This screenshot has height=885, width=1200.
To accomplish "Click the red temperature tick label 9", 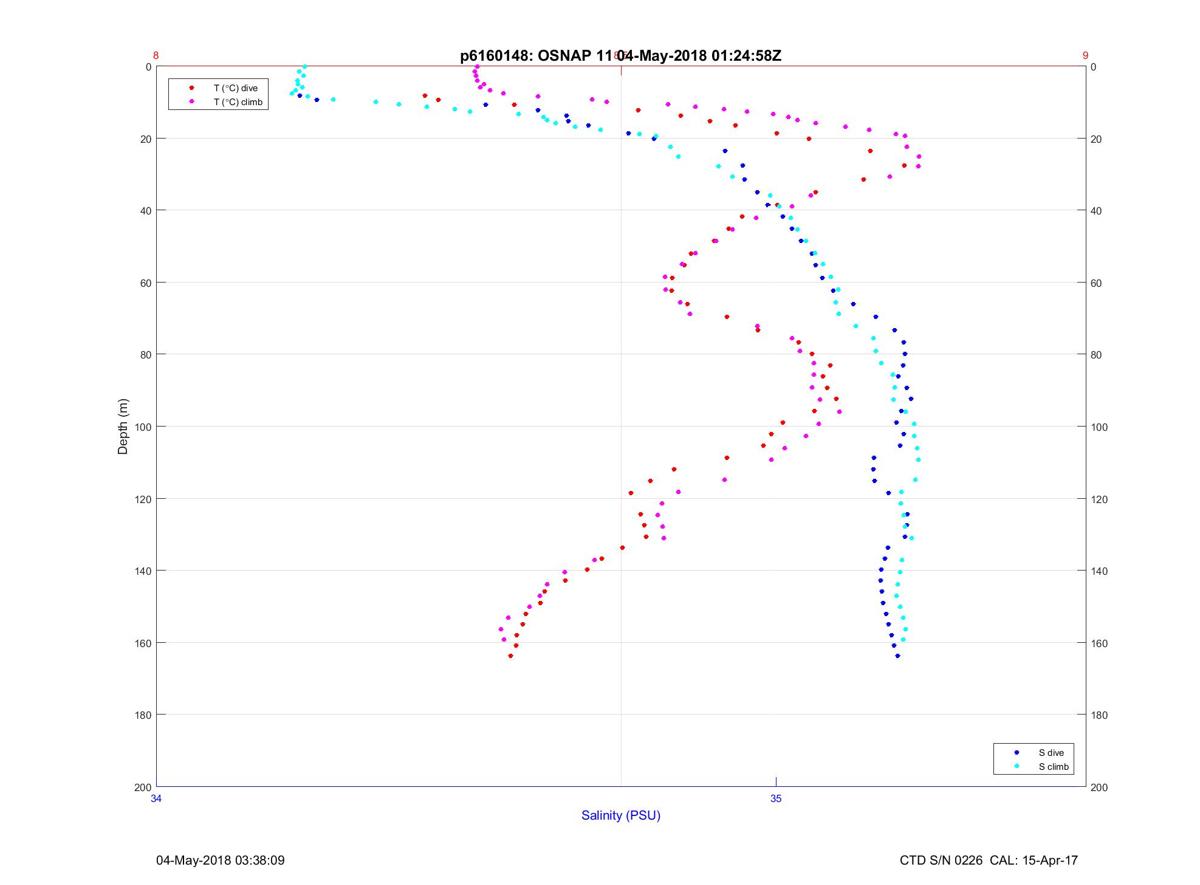I will tap(1085, 56).
